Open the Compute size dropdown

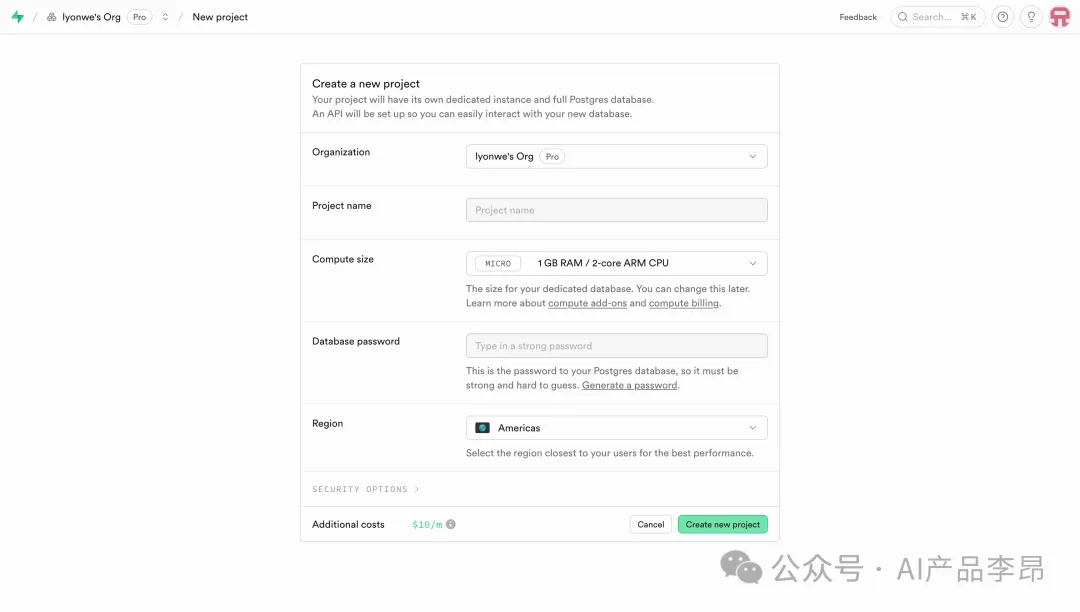coord(616,263)
